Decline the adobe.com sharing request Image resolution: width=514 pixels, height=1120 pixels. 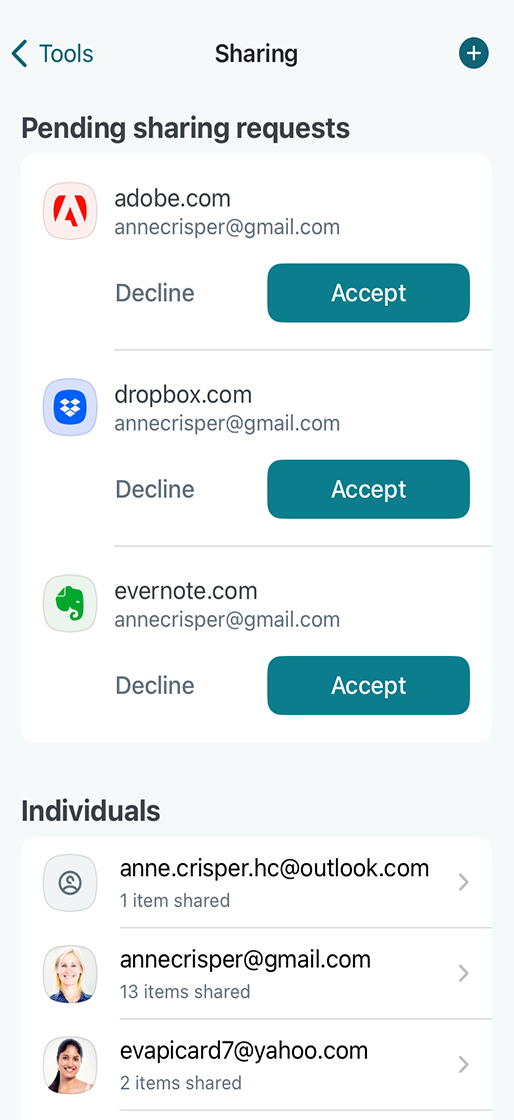coord(155,293)
